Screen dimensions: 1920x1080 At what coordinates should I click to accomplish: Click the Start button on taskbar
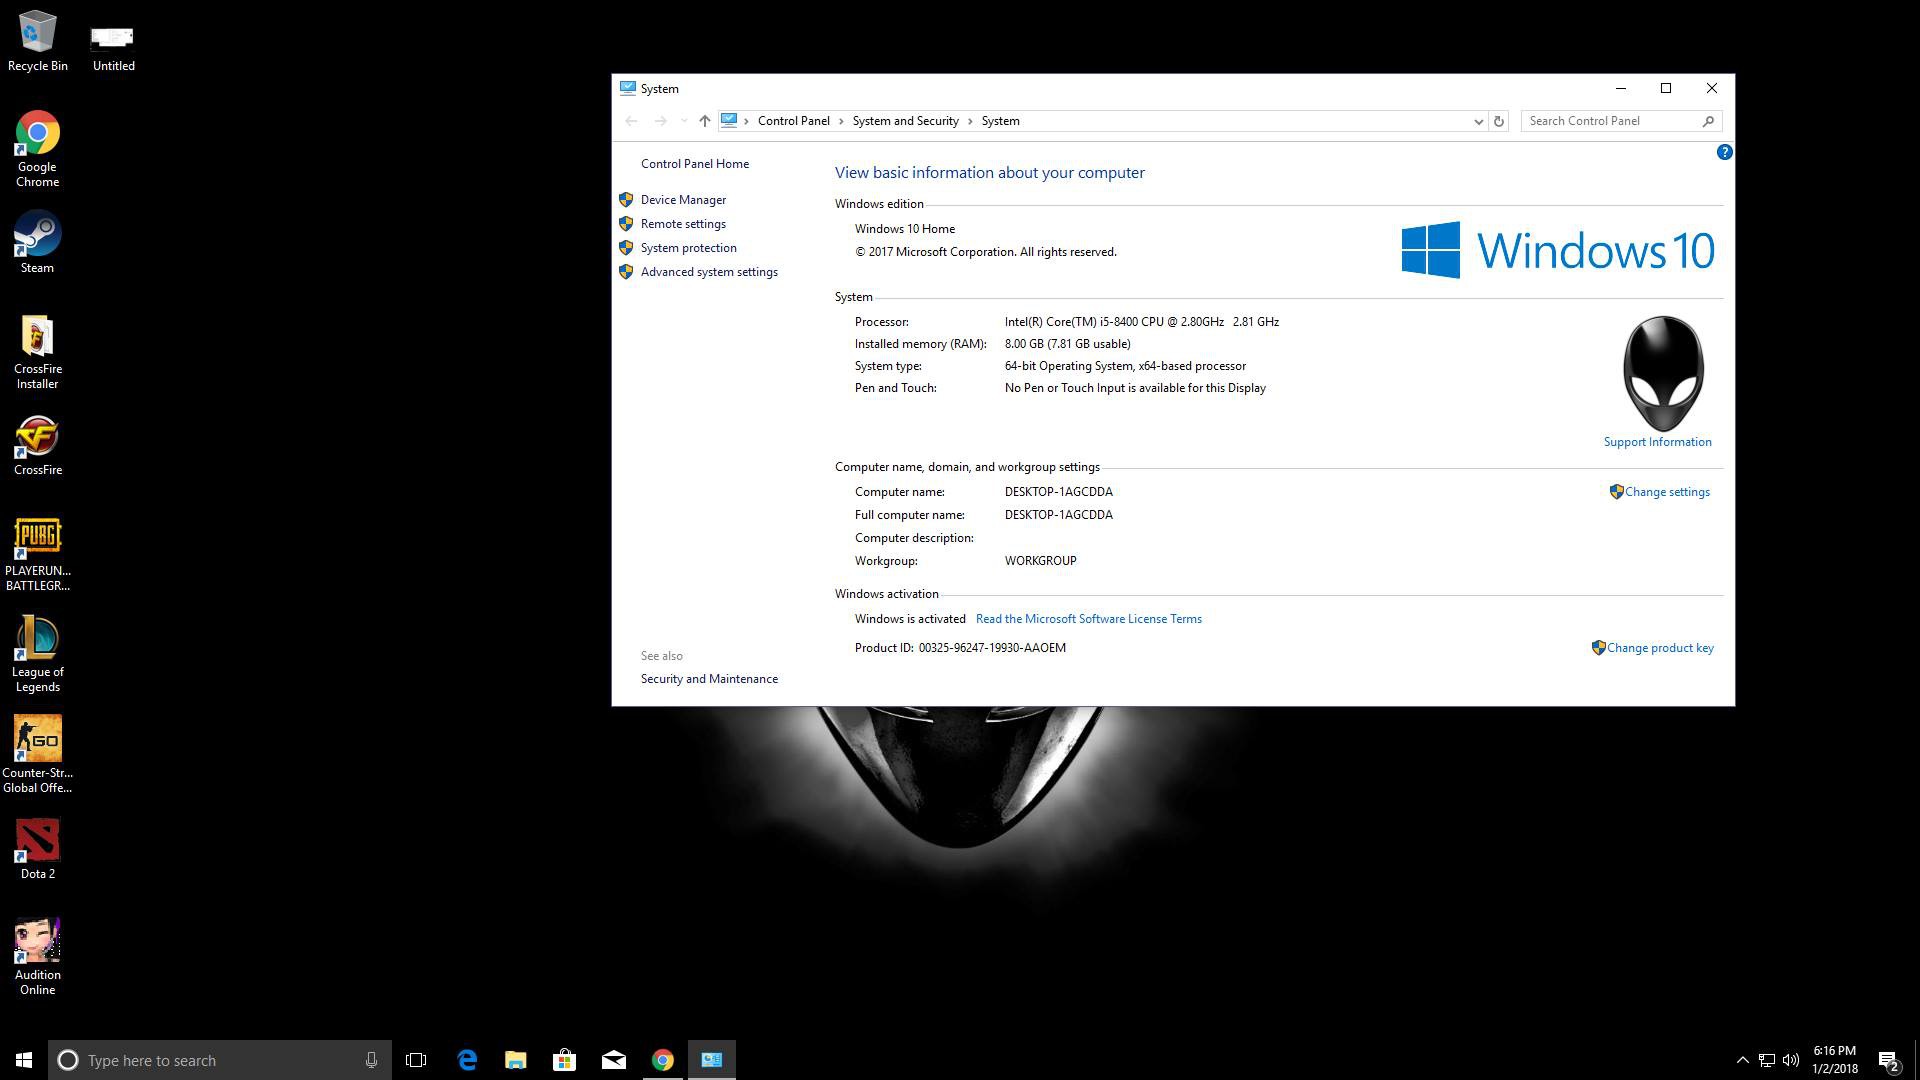(x=24, y=1060)
